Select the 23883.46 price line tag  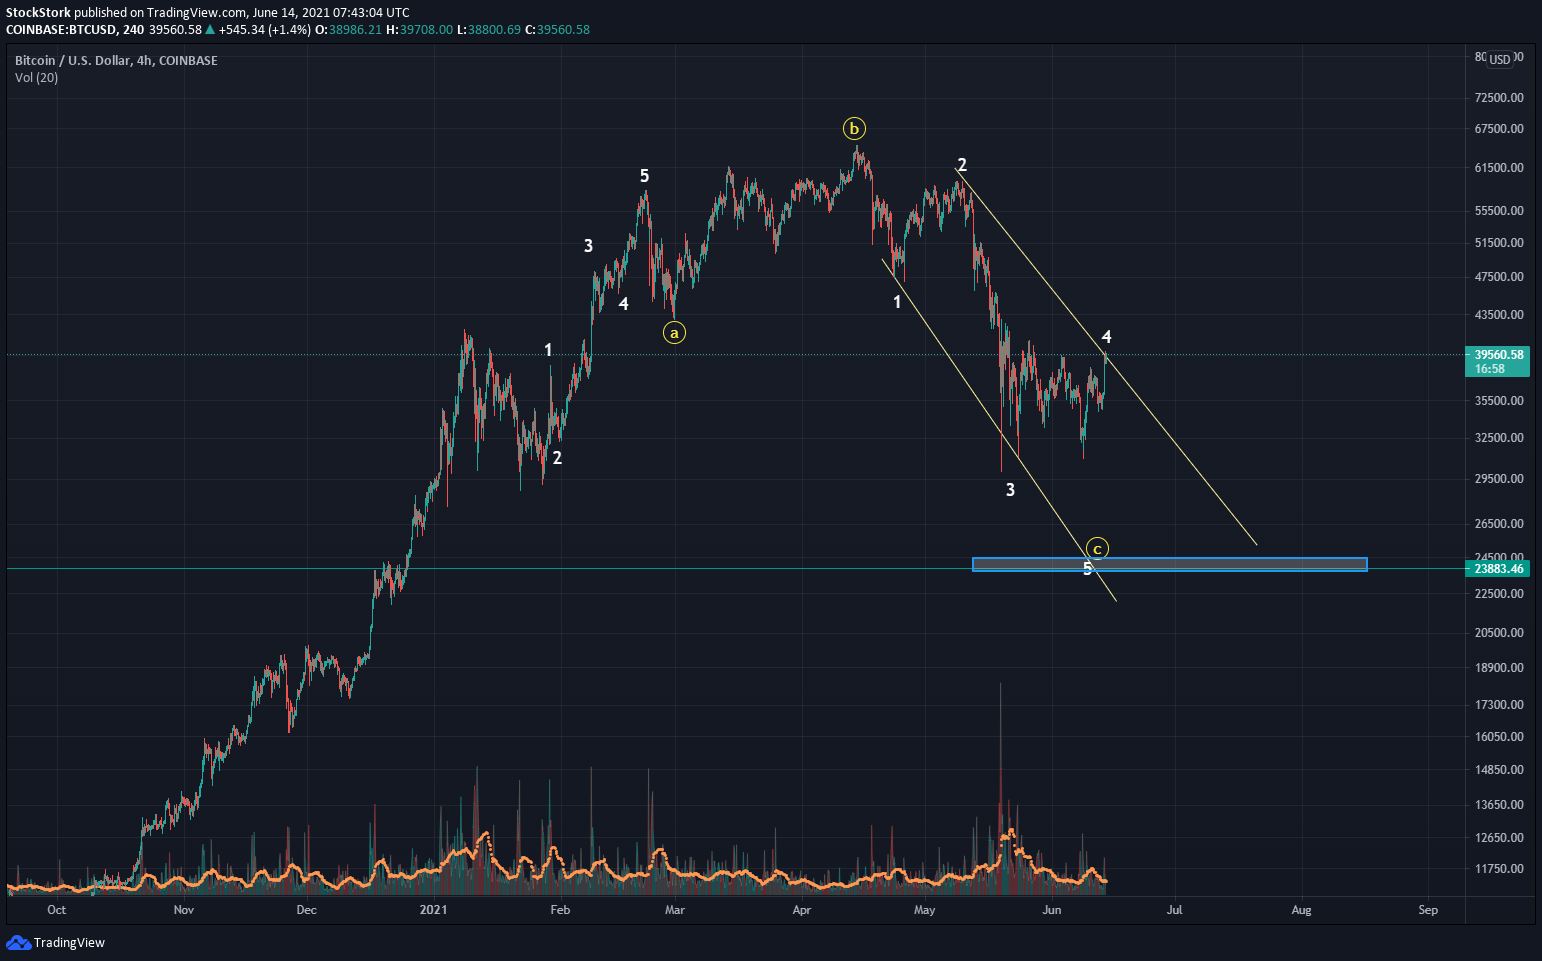(x=1499, y=569)
